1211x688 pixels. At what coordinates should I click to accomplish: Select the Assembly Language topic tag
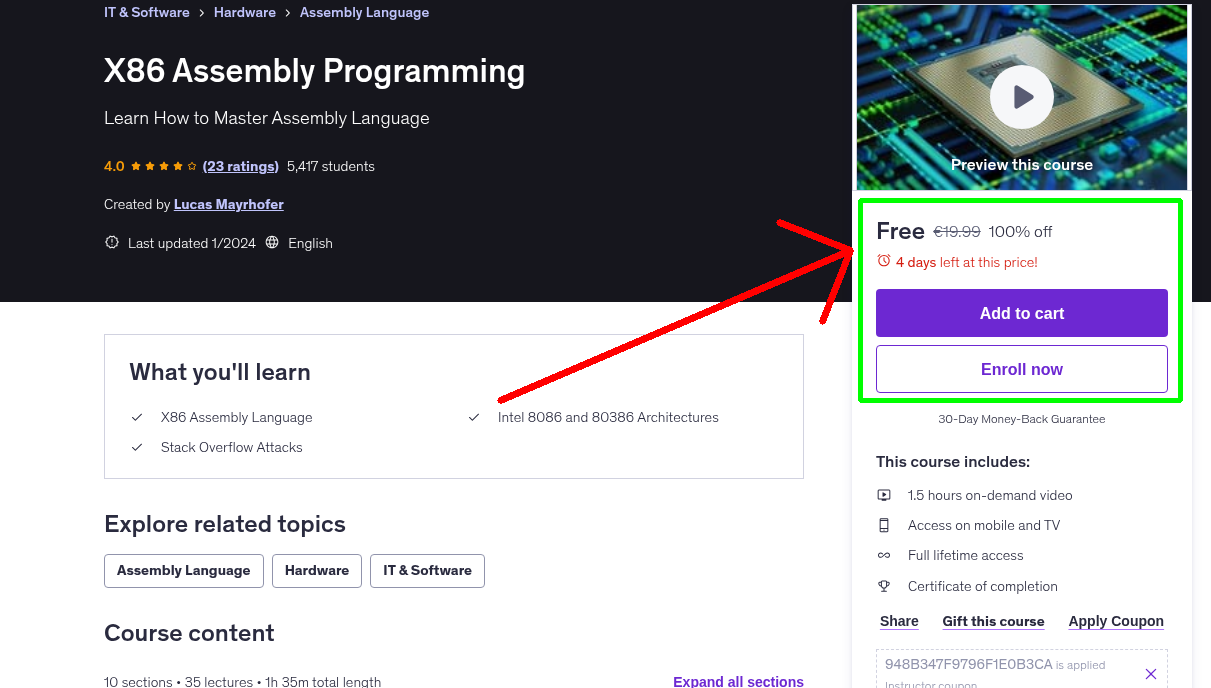(x=184, y=571)
